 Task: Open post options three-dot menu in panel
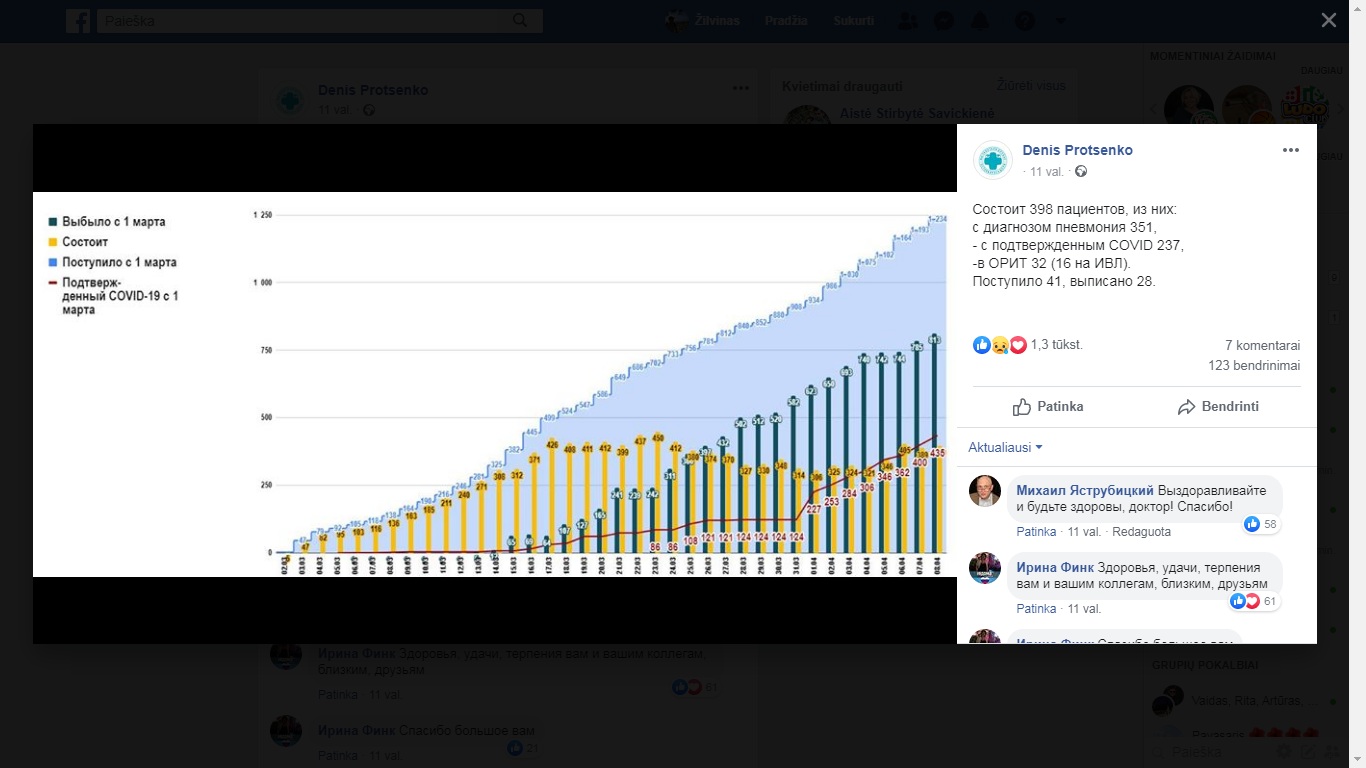pyautogui.click(x=1291, y=150)
